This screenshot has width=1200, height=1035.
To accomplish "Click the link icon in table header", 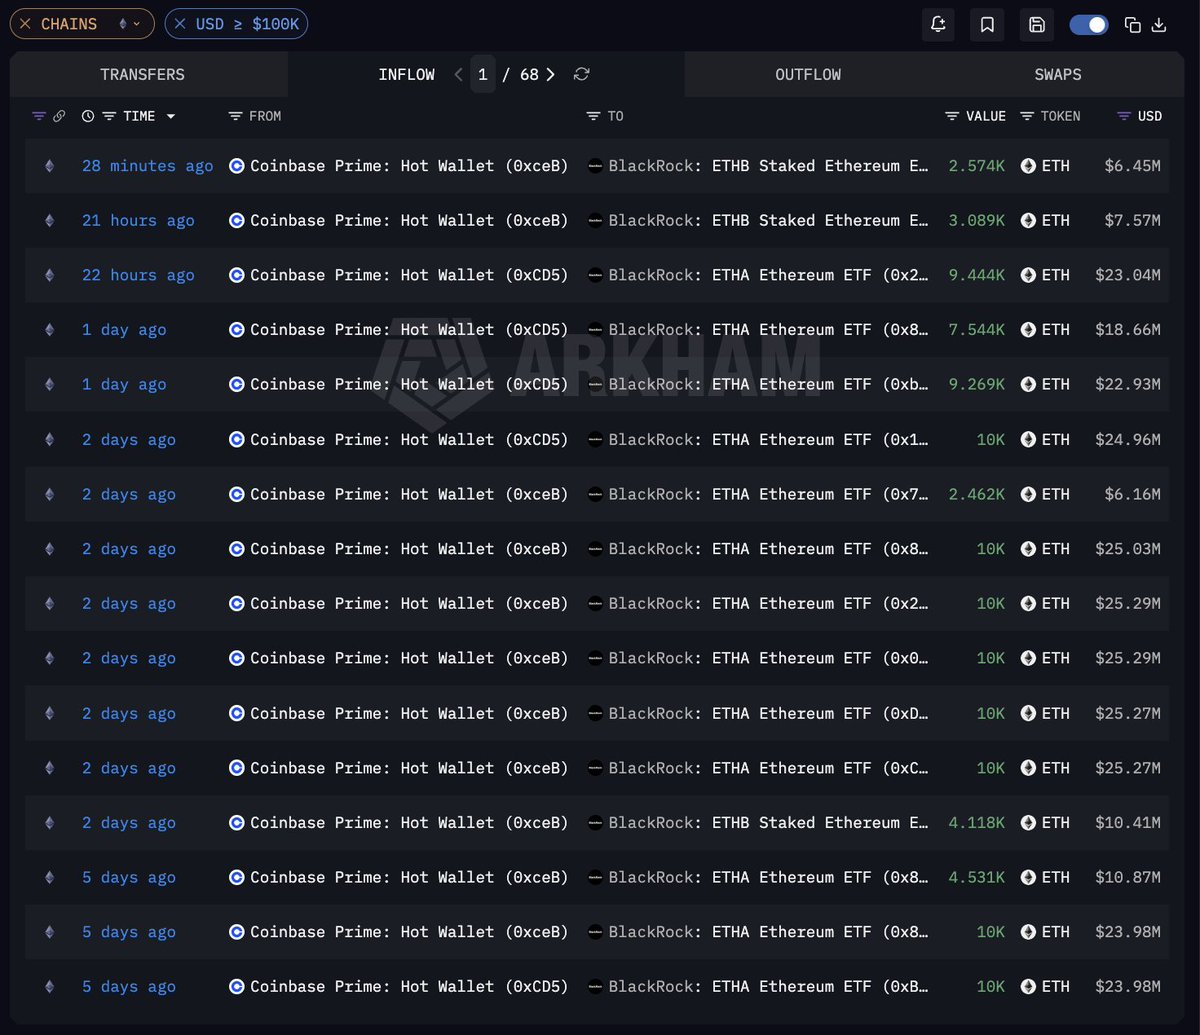I will [x=59, y=116].
